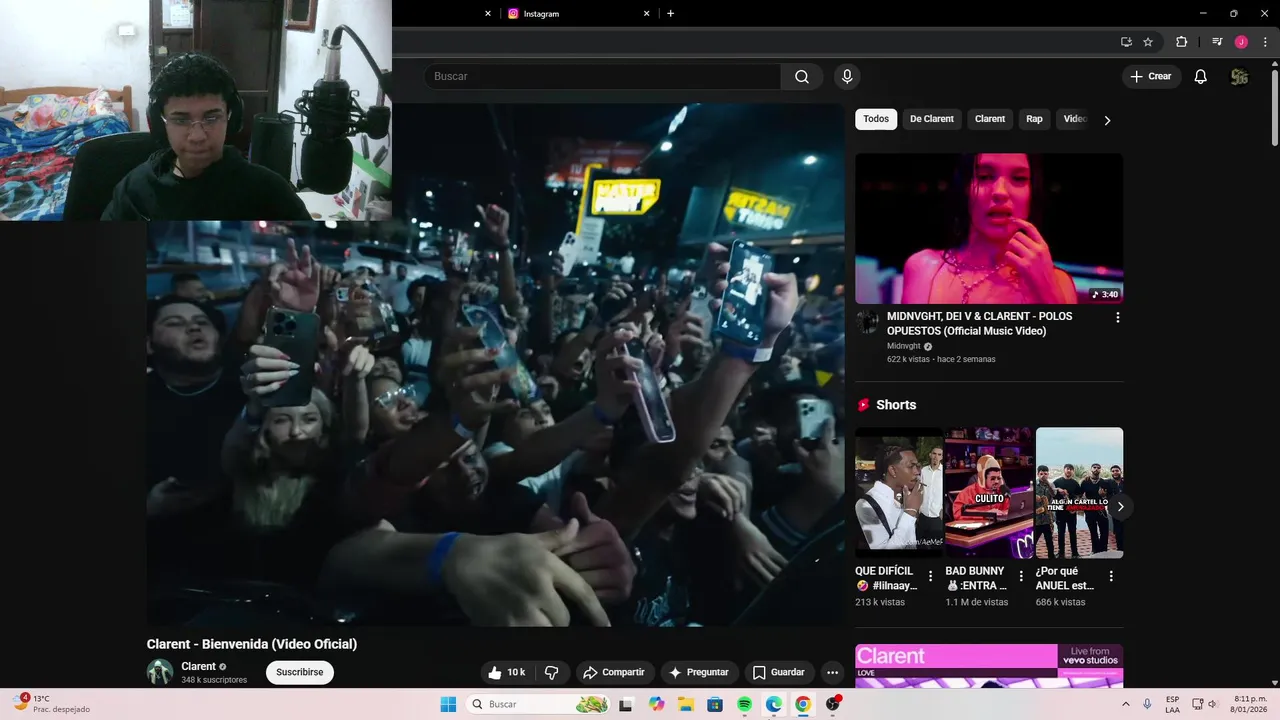The height and width of the screenshot is (720, 1280).
Task: Open the Clarent channel avatar
Action: [160, 672]
